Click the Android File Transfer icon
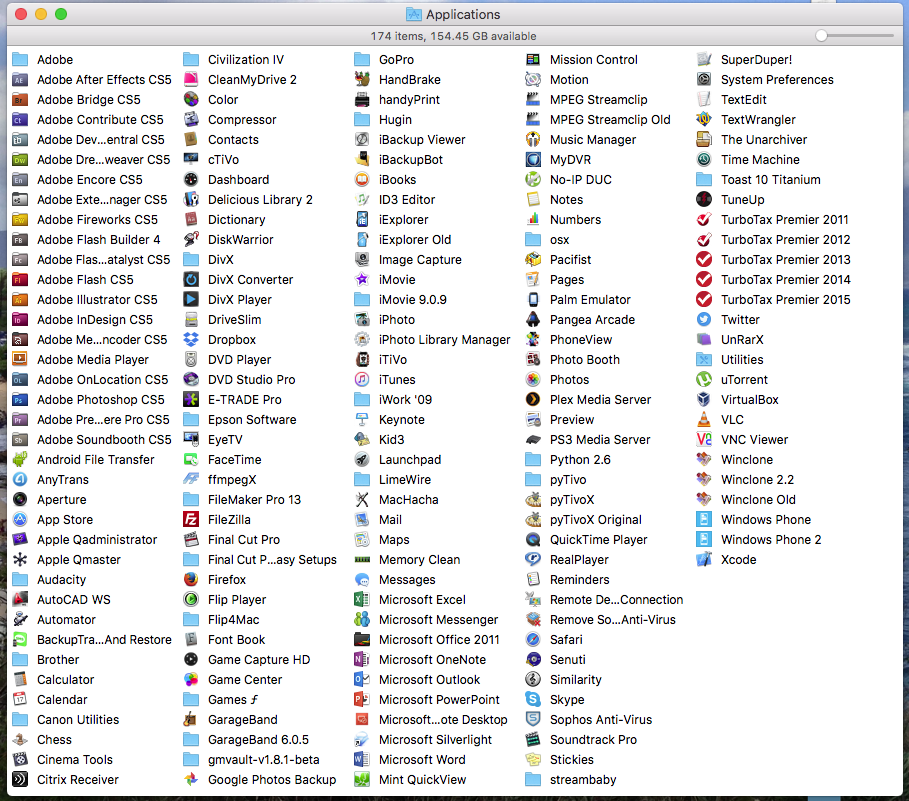The height and width of the screenshot is (801, 909). pos(20,460)
